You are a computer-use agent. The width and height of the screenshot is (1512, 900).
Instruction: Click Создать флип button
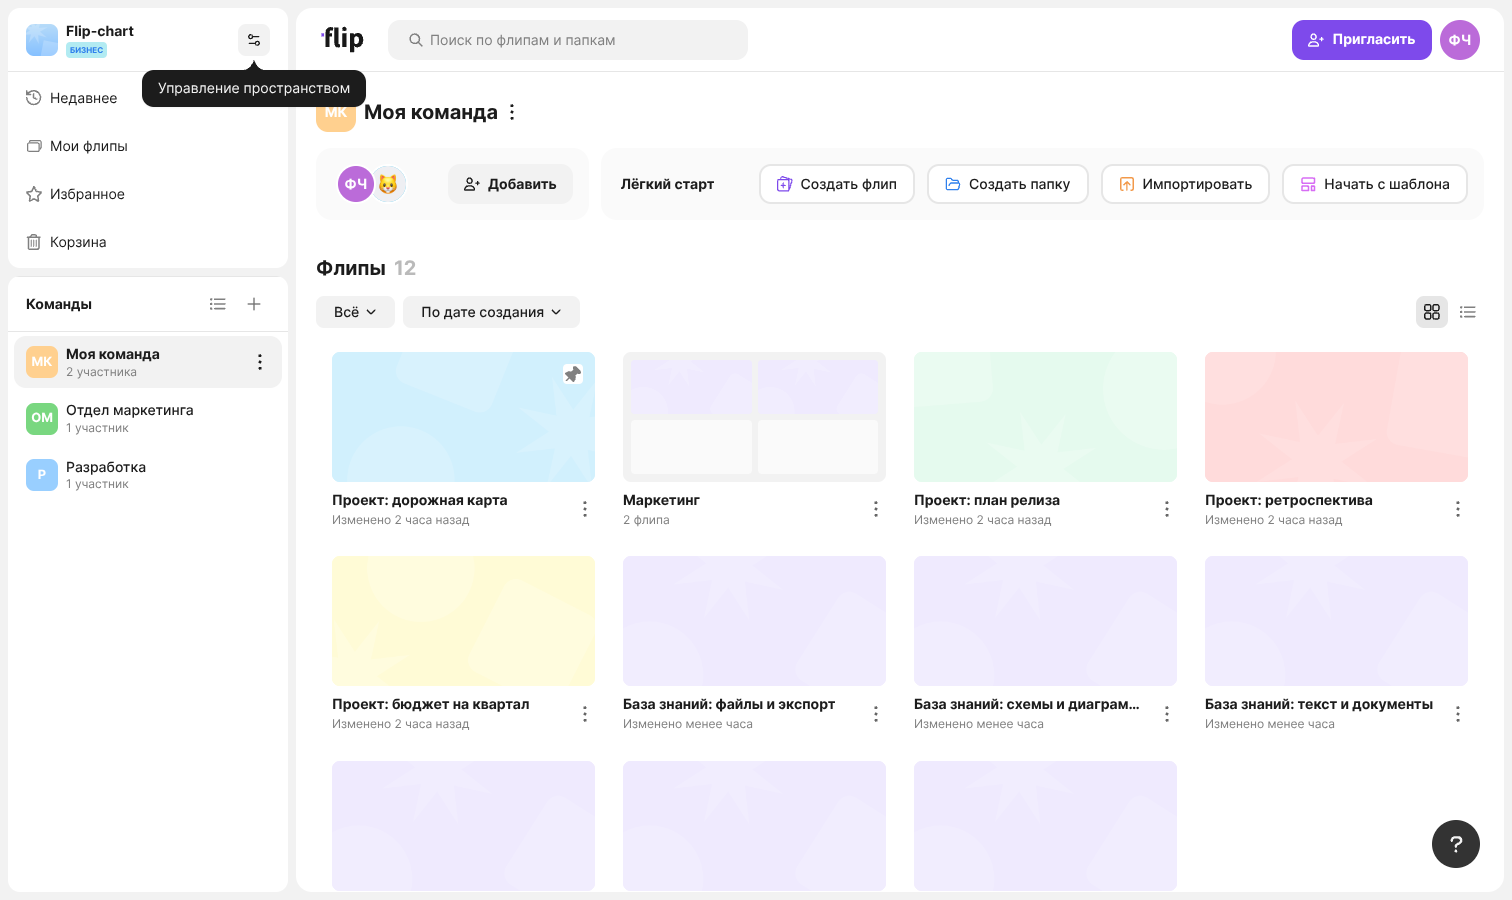[837, 184]
